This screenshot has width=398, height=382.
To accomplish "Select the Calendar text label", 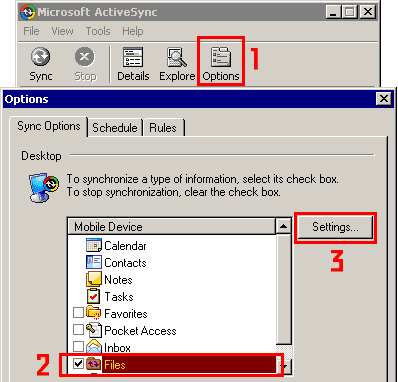I will click(125, 246).
